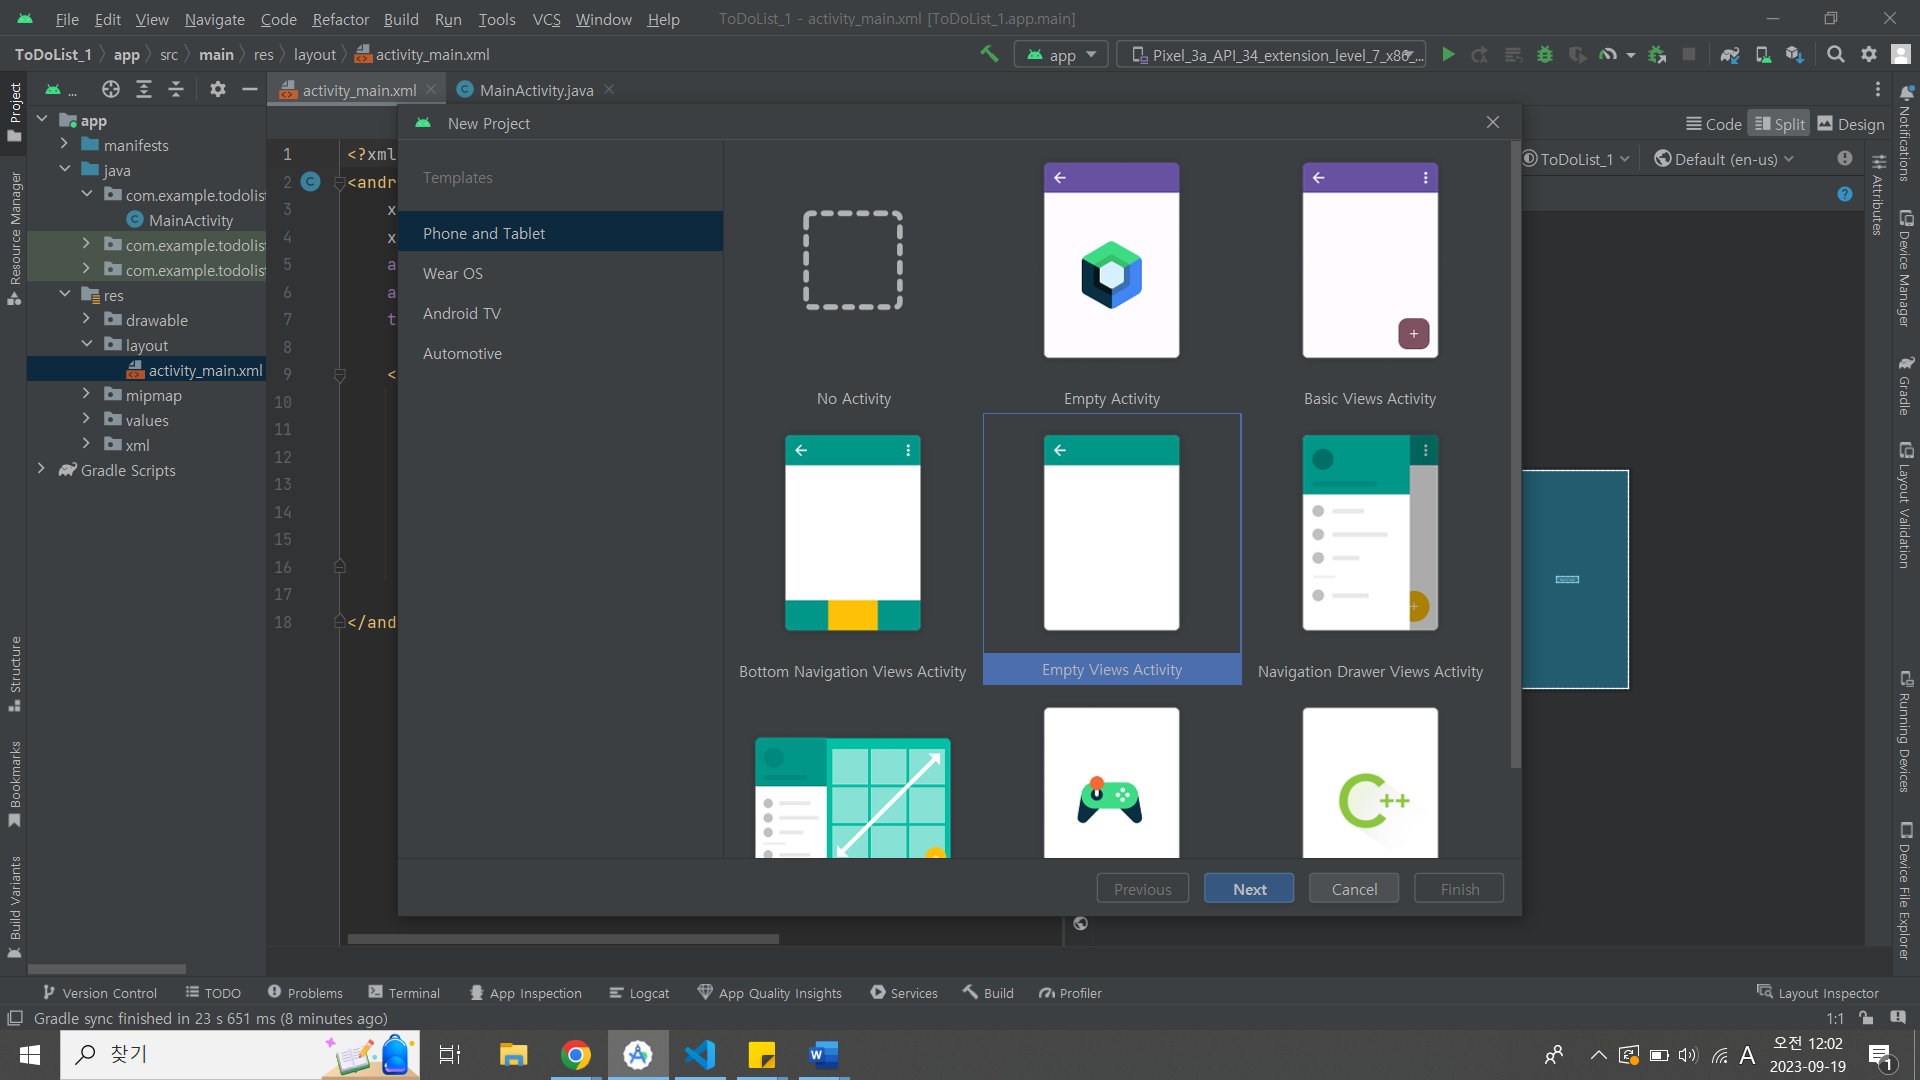Viewport: 1920px width, 1080px height.
Task: Collapse the layout folder in project tree
Action: pyautogui.click(x=87, y=344)
